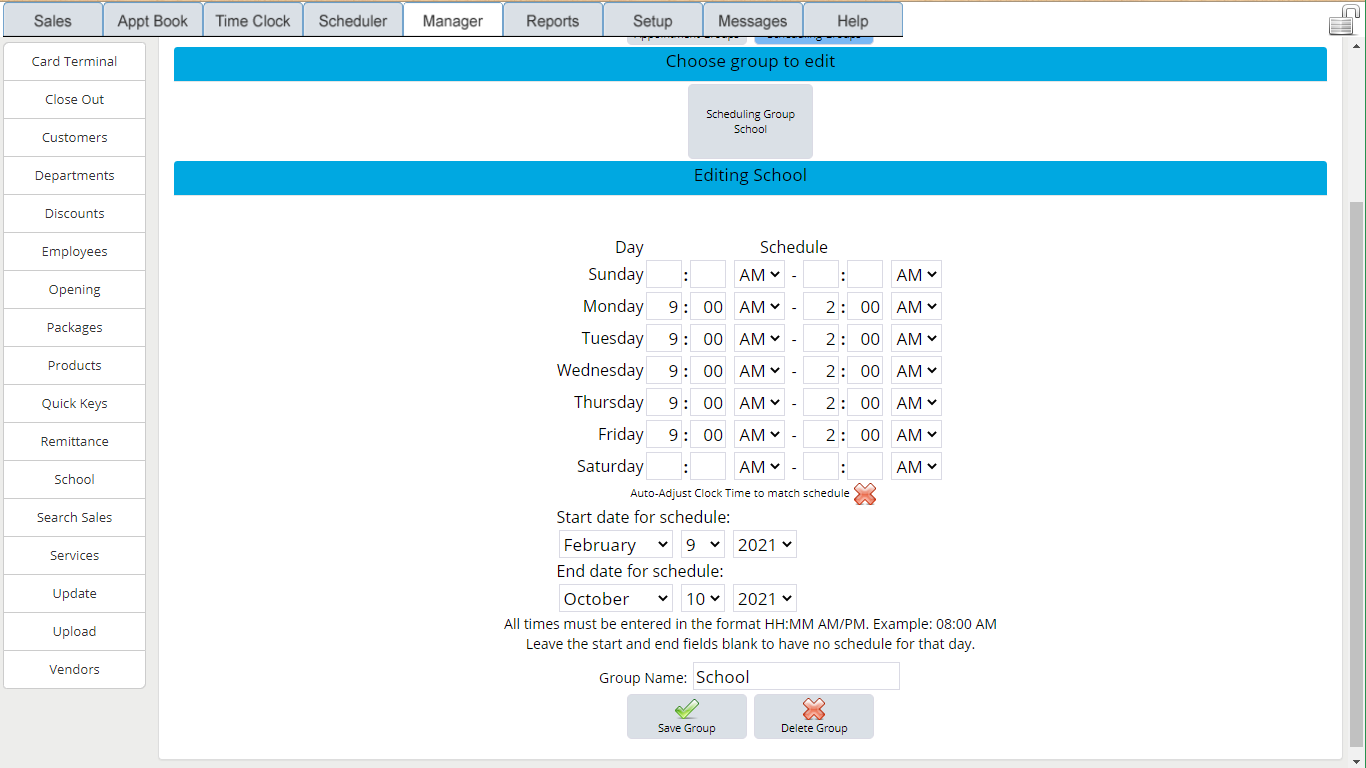
Task: Open Vendors in the sidebar
Action: tap(75, 670)
